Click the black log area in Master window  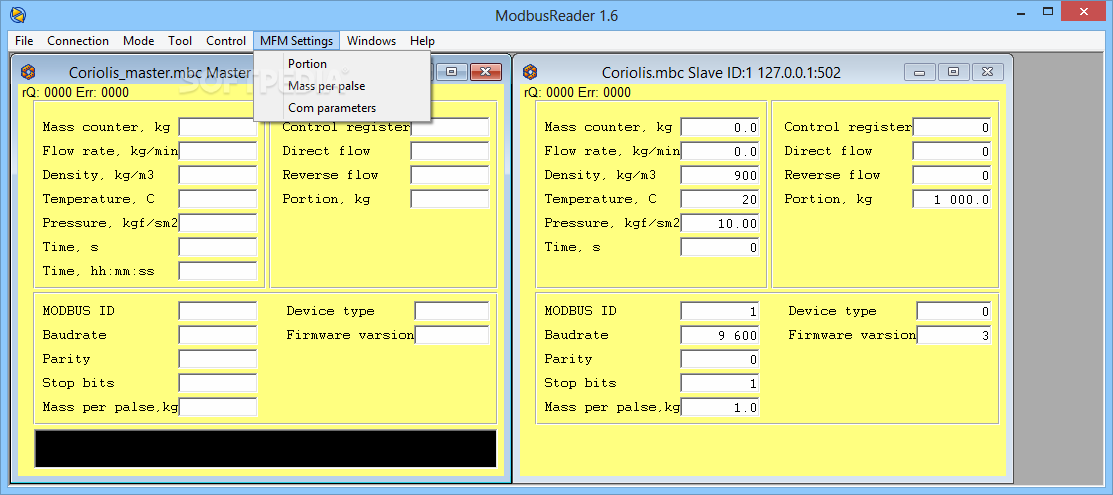tap(265, 449)
